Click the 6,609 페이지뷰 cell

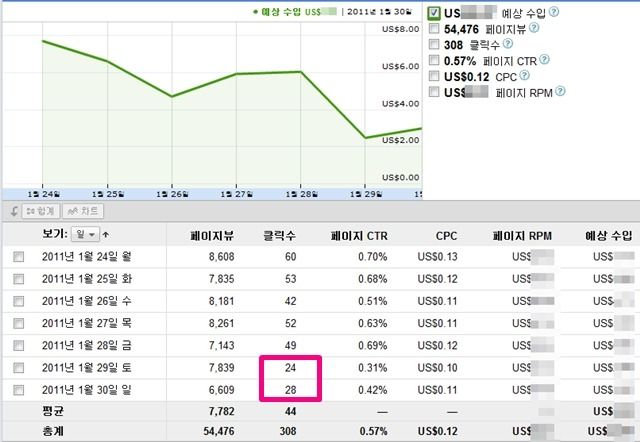pyautogui.click(x=221, y=390)
